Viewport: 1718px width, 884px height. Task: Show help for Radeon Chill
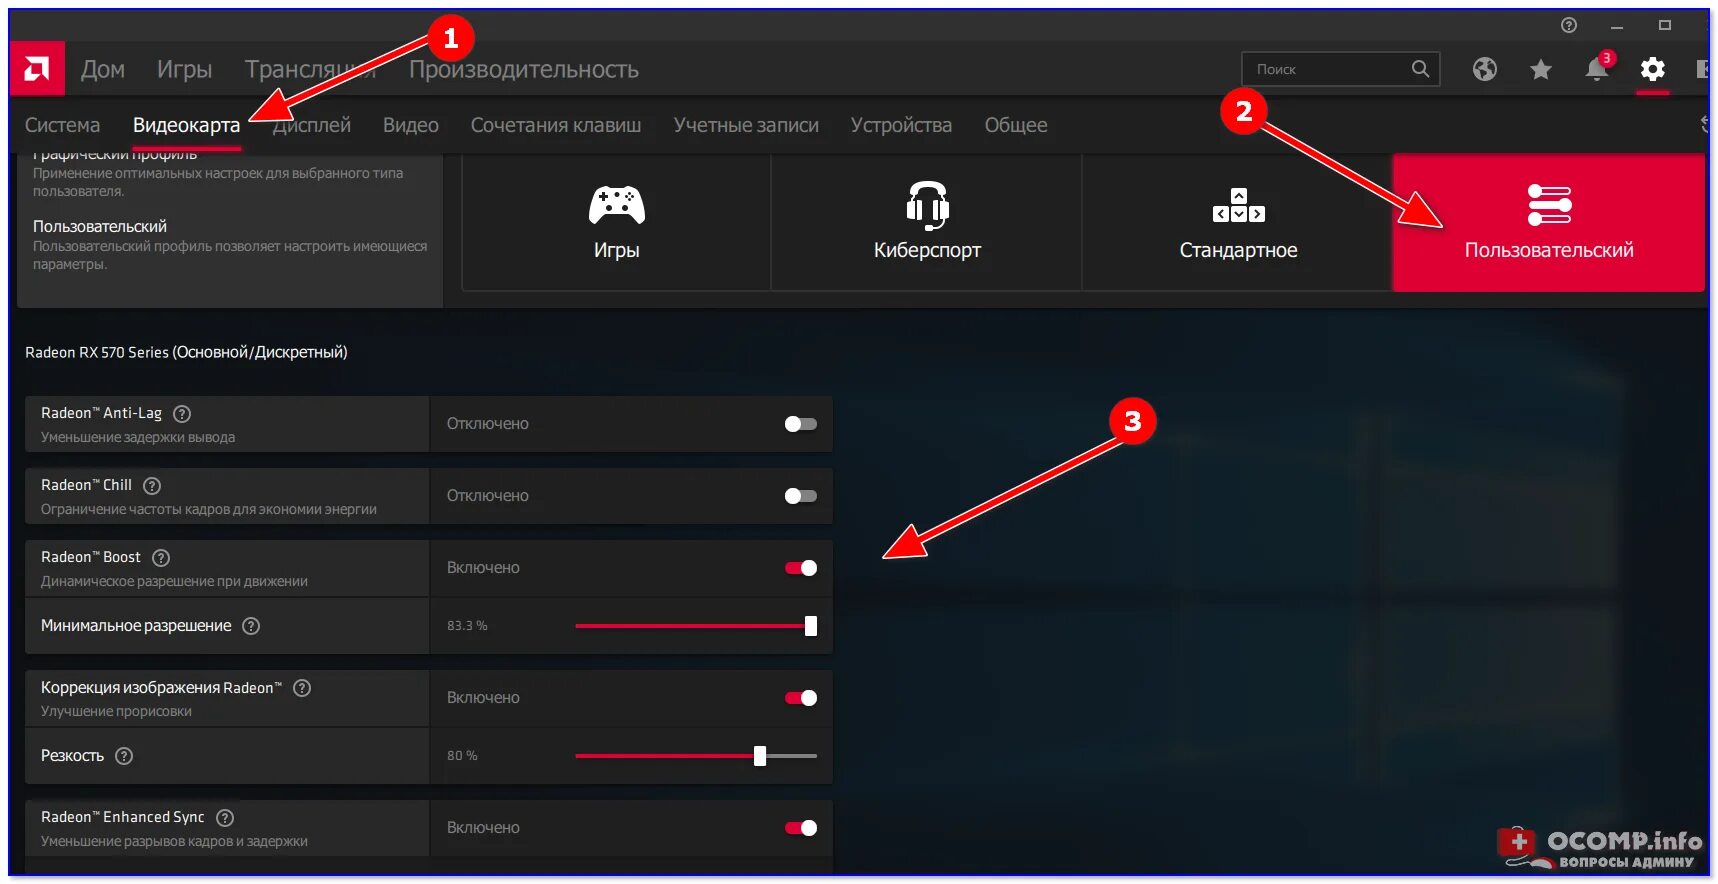click(152, 486)
